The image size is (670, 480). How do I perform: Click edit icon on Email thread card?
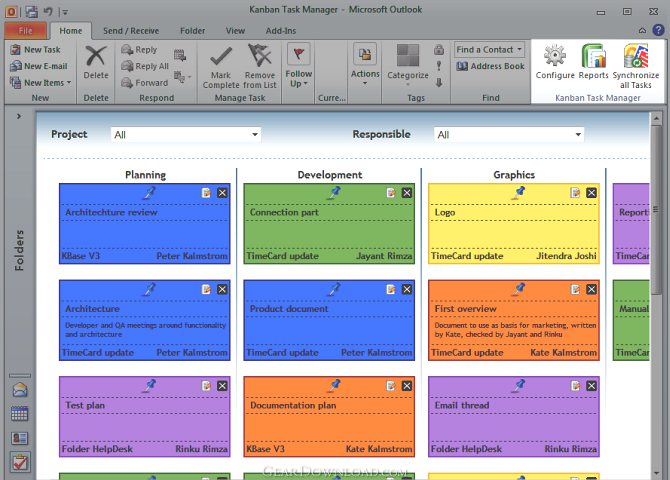(x=575, y=386)
